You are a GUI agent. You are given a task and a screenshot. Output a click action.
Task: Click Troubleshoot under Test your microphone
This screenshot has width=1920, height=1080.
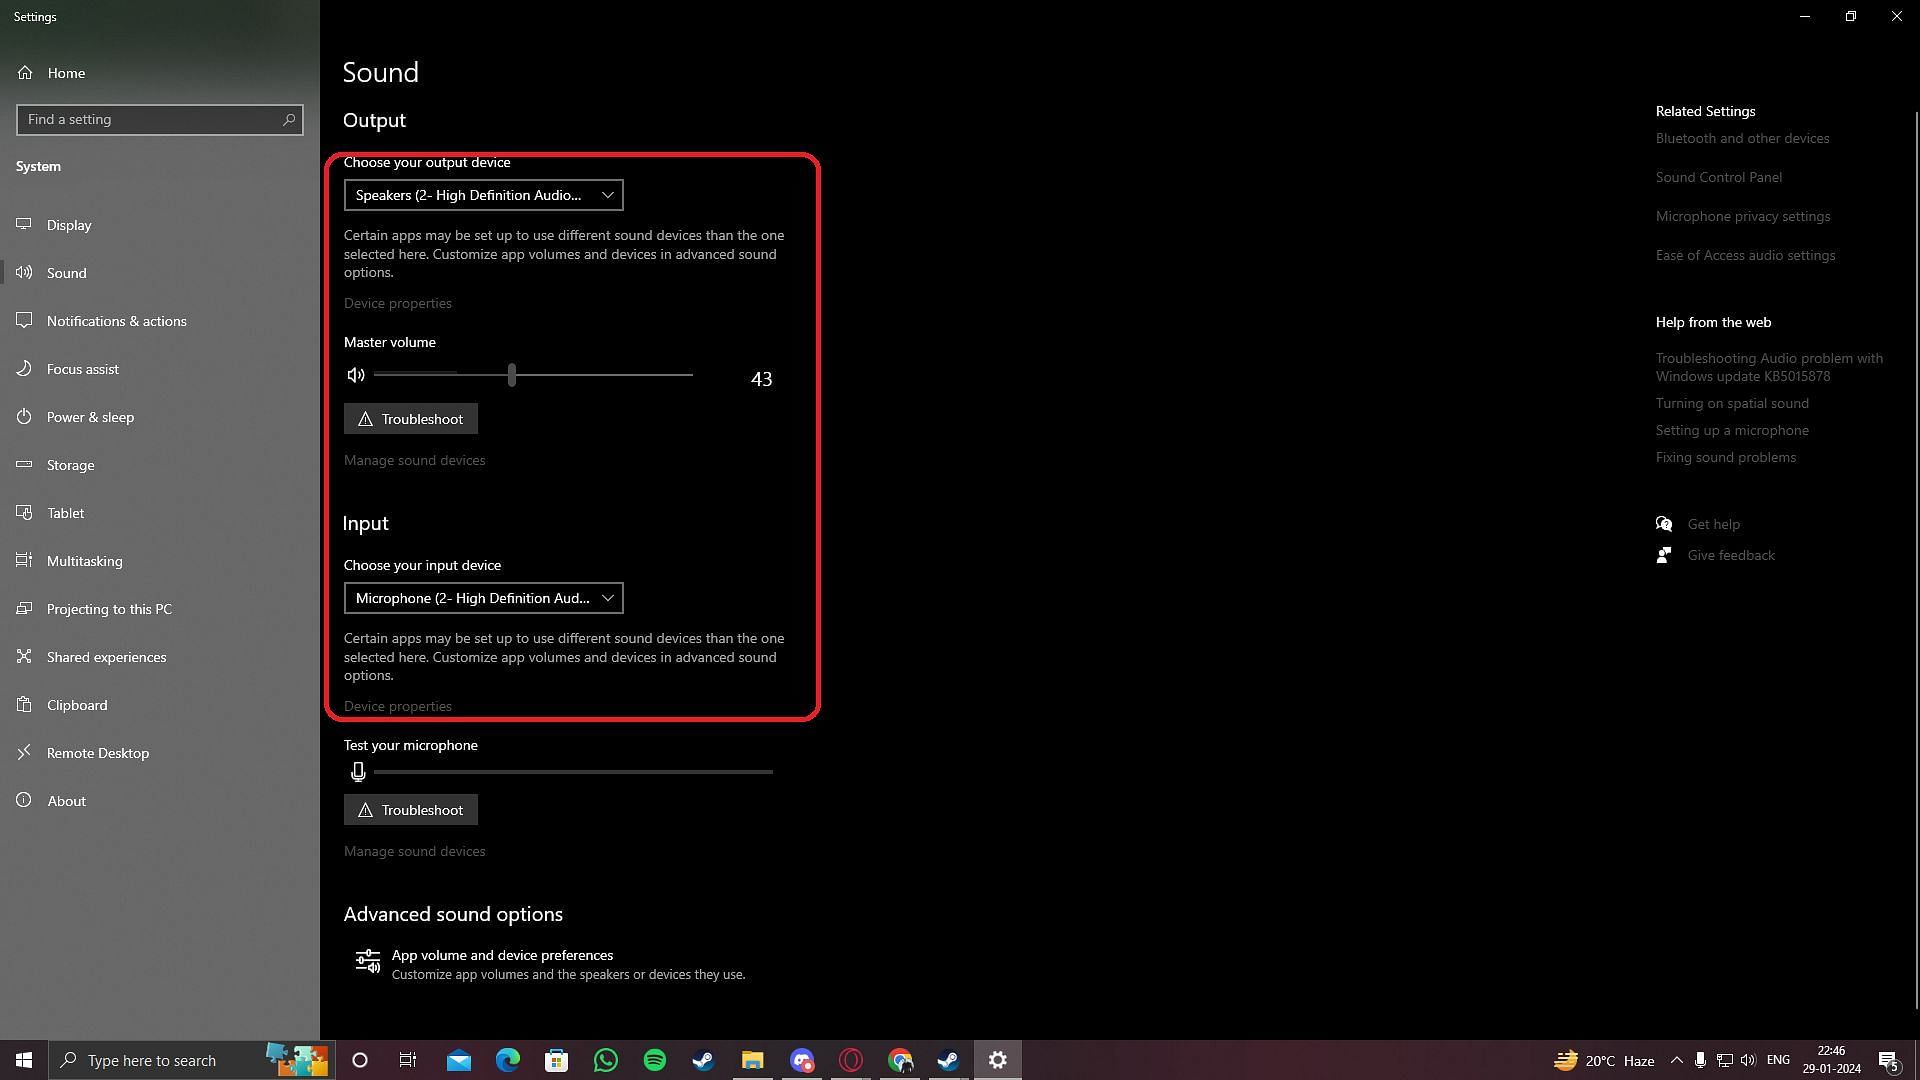point(411,810)
